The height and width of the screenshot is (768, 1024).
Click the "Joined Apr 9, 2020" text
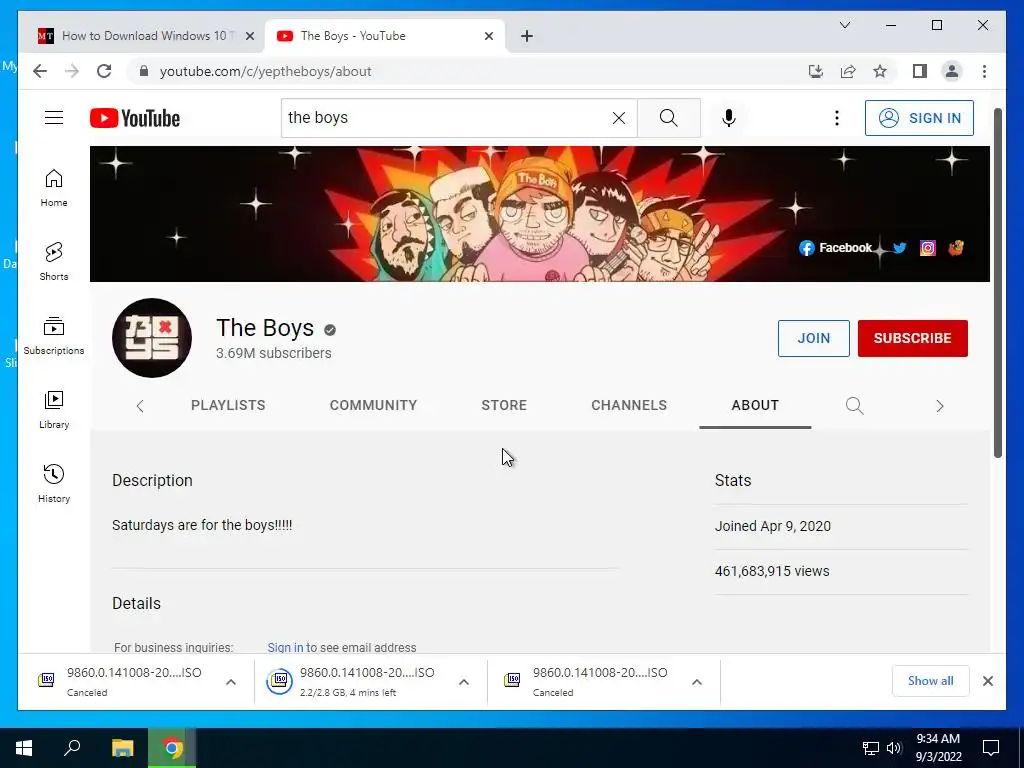(x=773, y=526)
